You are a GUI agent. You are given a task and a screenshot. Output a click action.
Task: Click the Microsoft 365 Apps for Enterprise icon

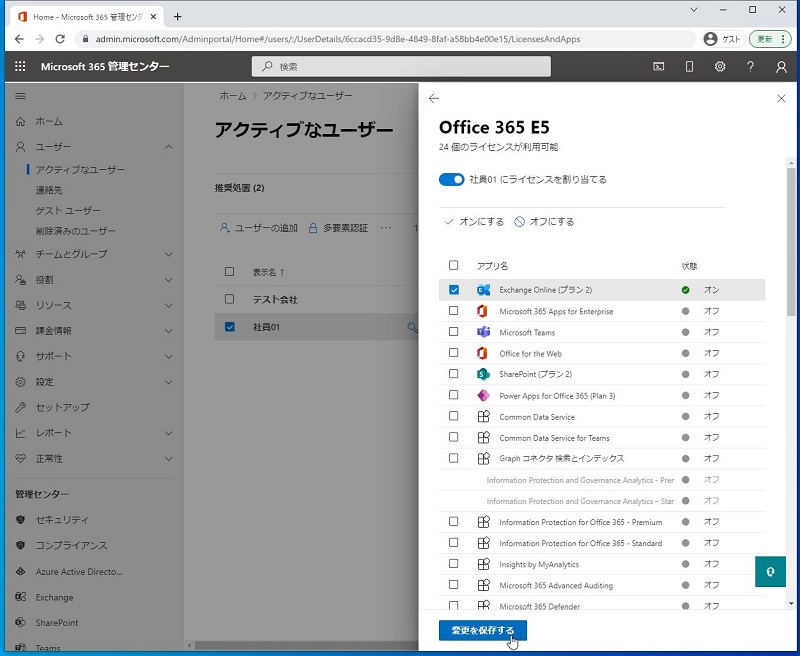pyautogui.click(x=482, y=311)
